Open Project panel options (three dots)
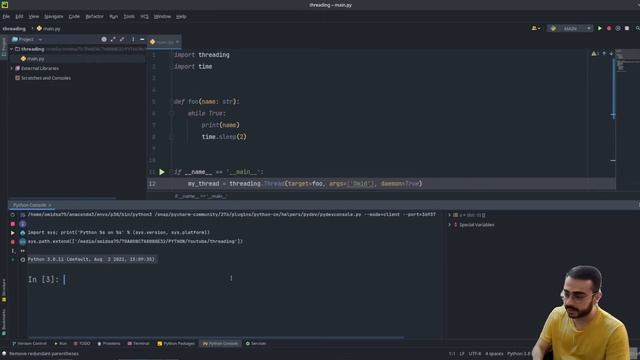The height and width of the screenshot is (360, 640). click(x=133, y=39)
